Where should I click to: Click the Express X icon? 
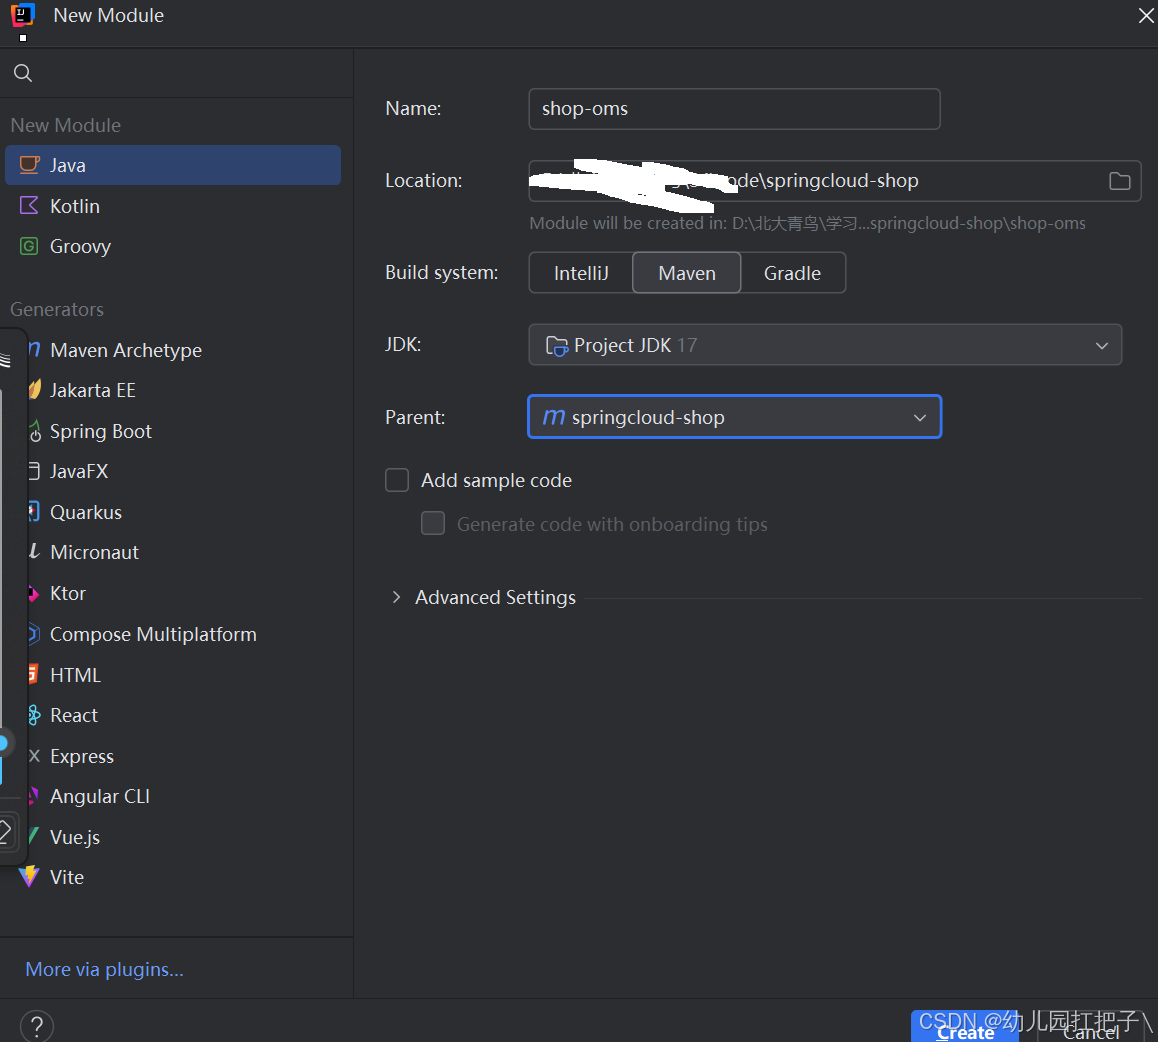[34, 755]
